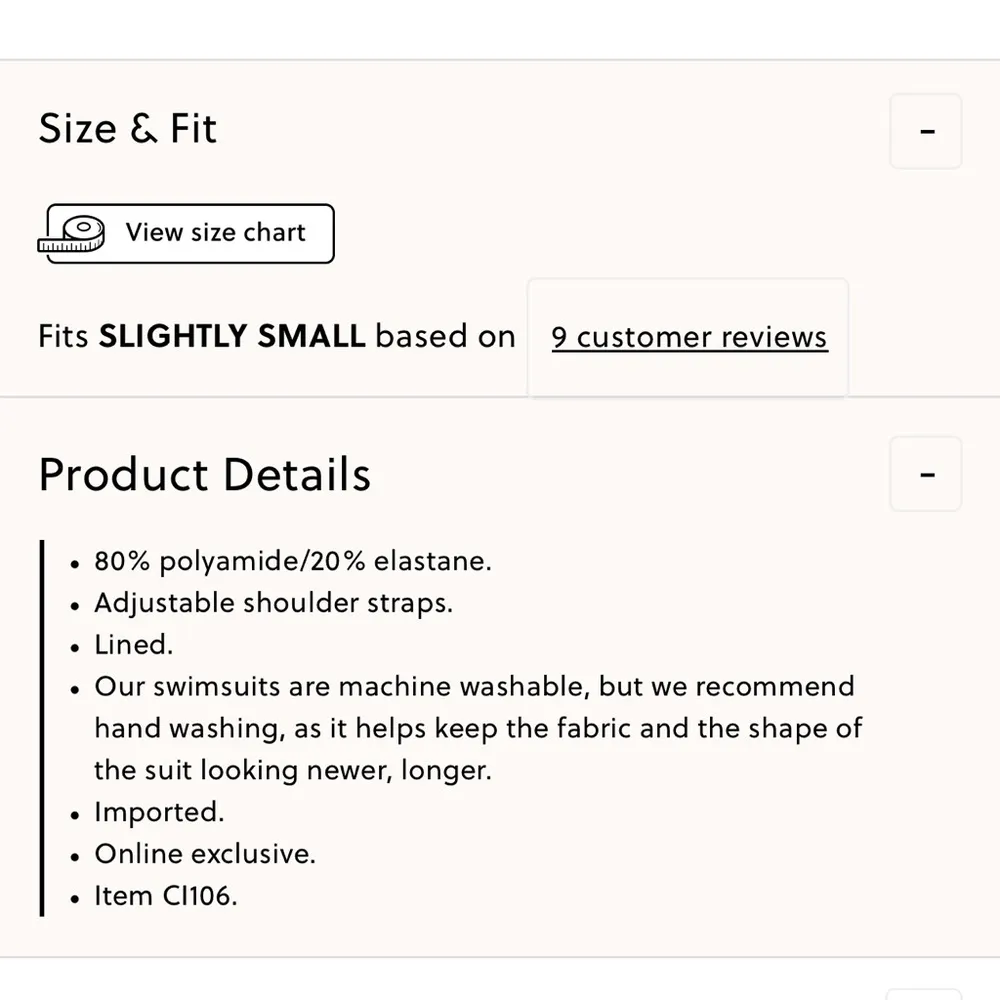Click the Imported bullet item

point(159,812)
